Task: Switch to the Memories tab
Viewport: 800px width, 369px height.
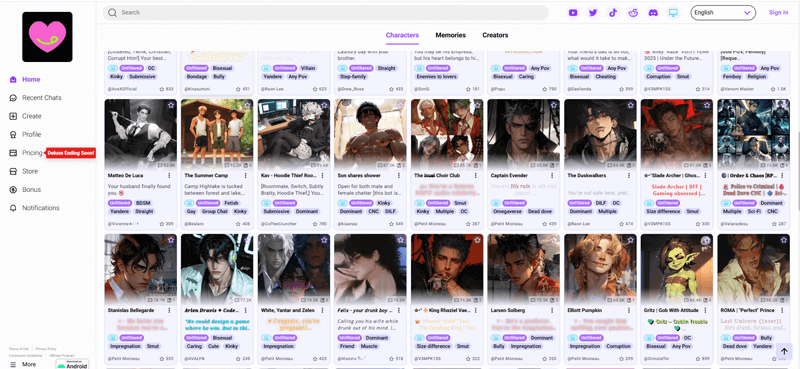Action: coord(451,35)
